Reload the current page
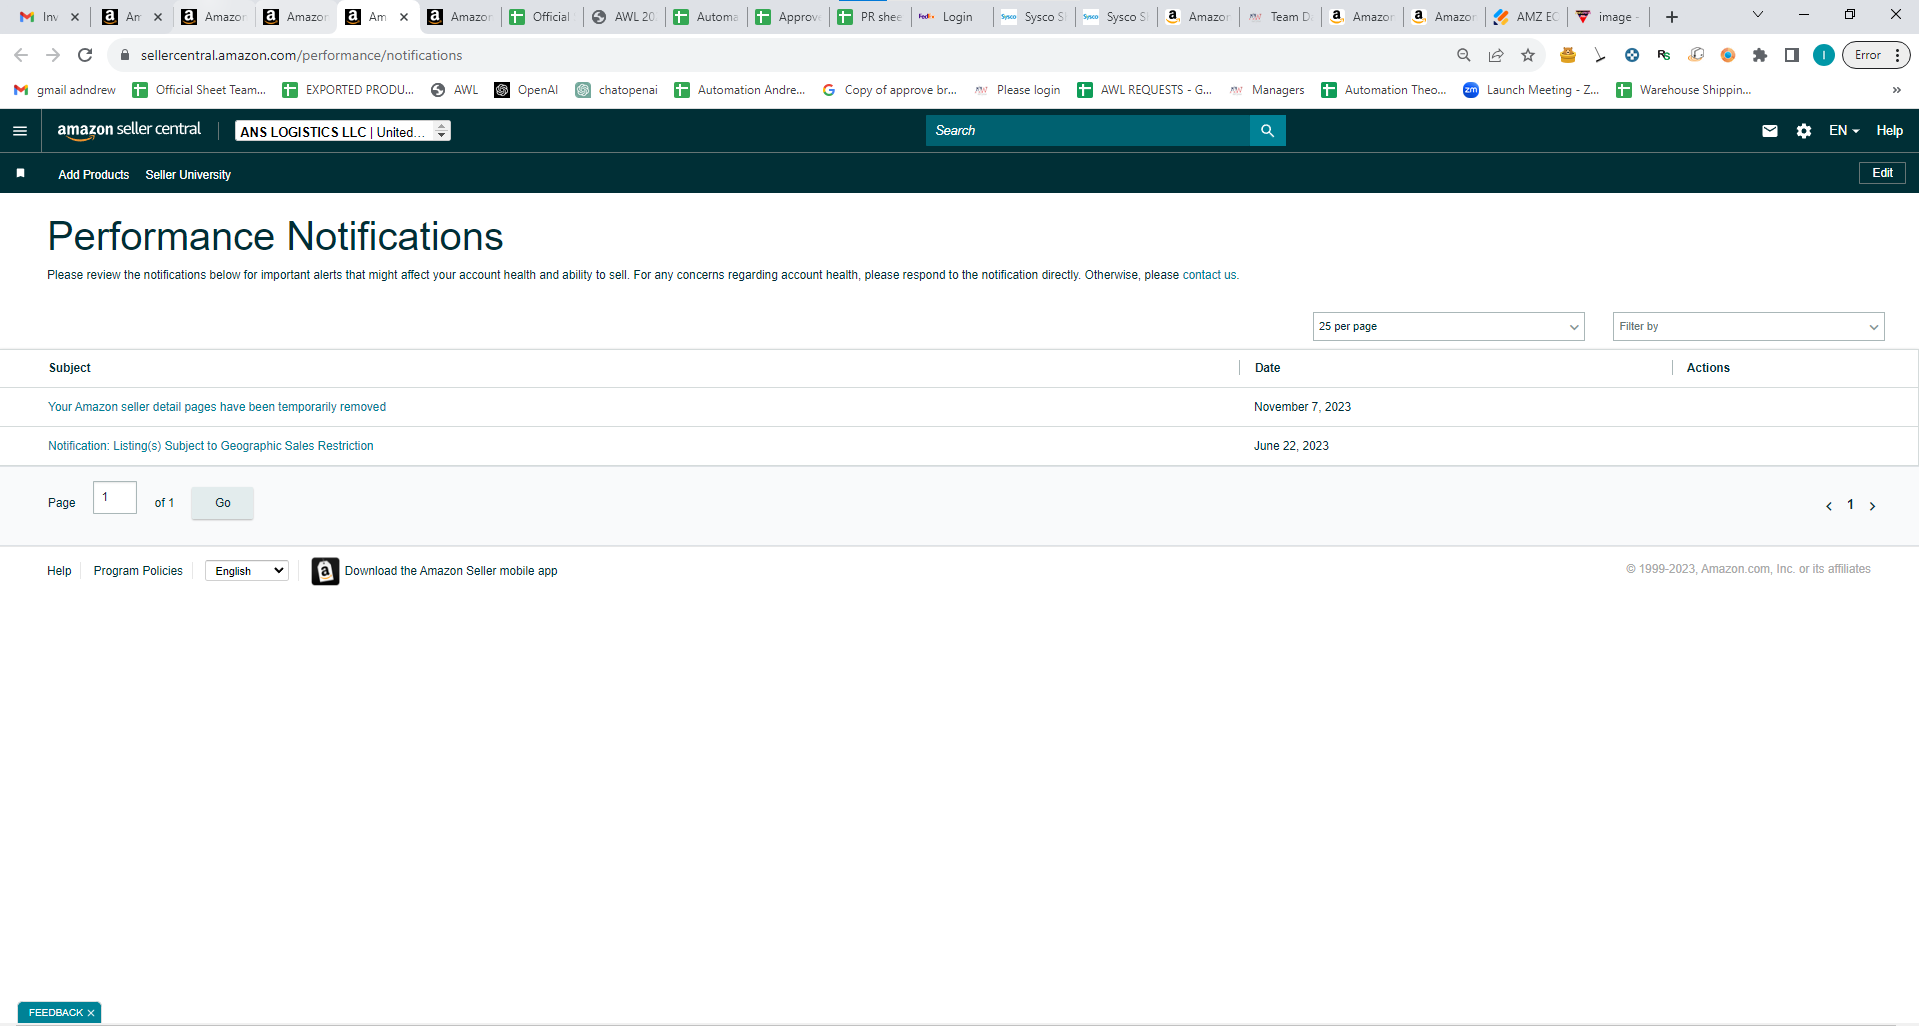The width and height of the screenshot is (1919, 1026). [x=85, y=55]
